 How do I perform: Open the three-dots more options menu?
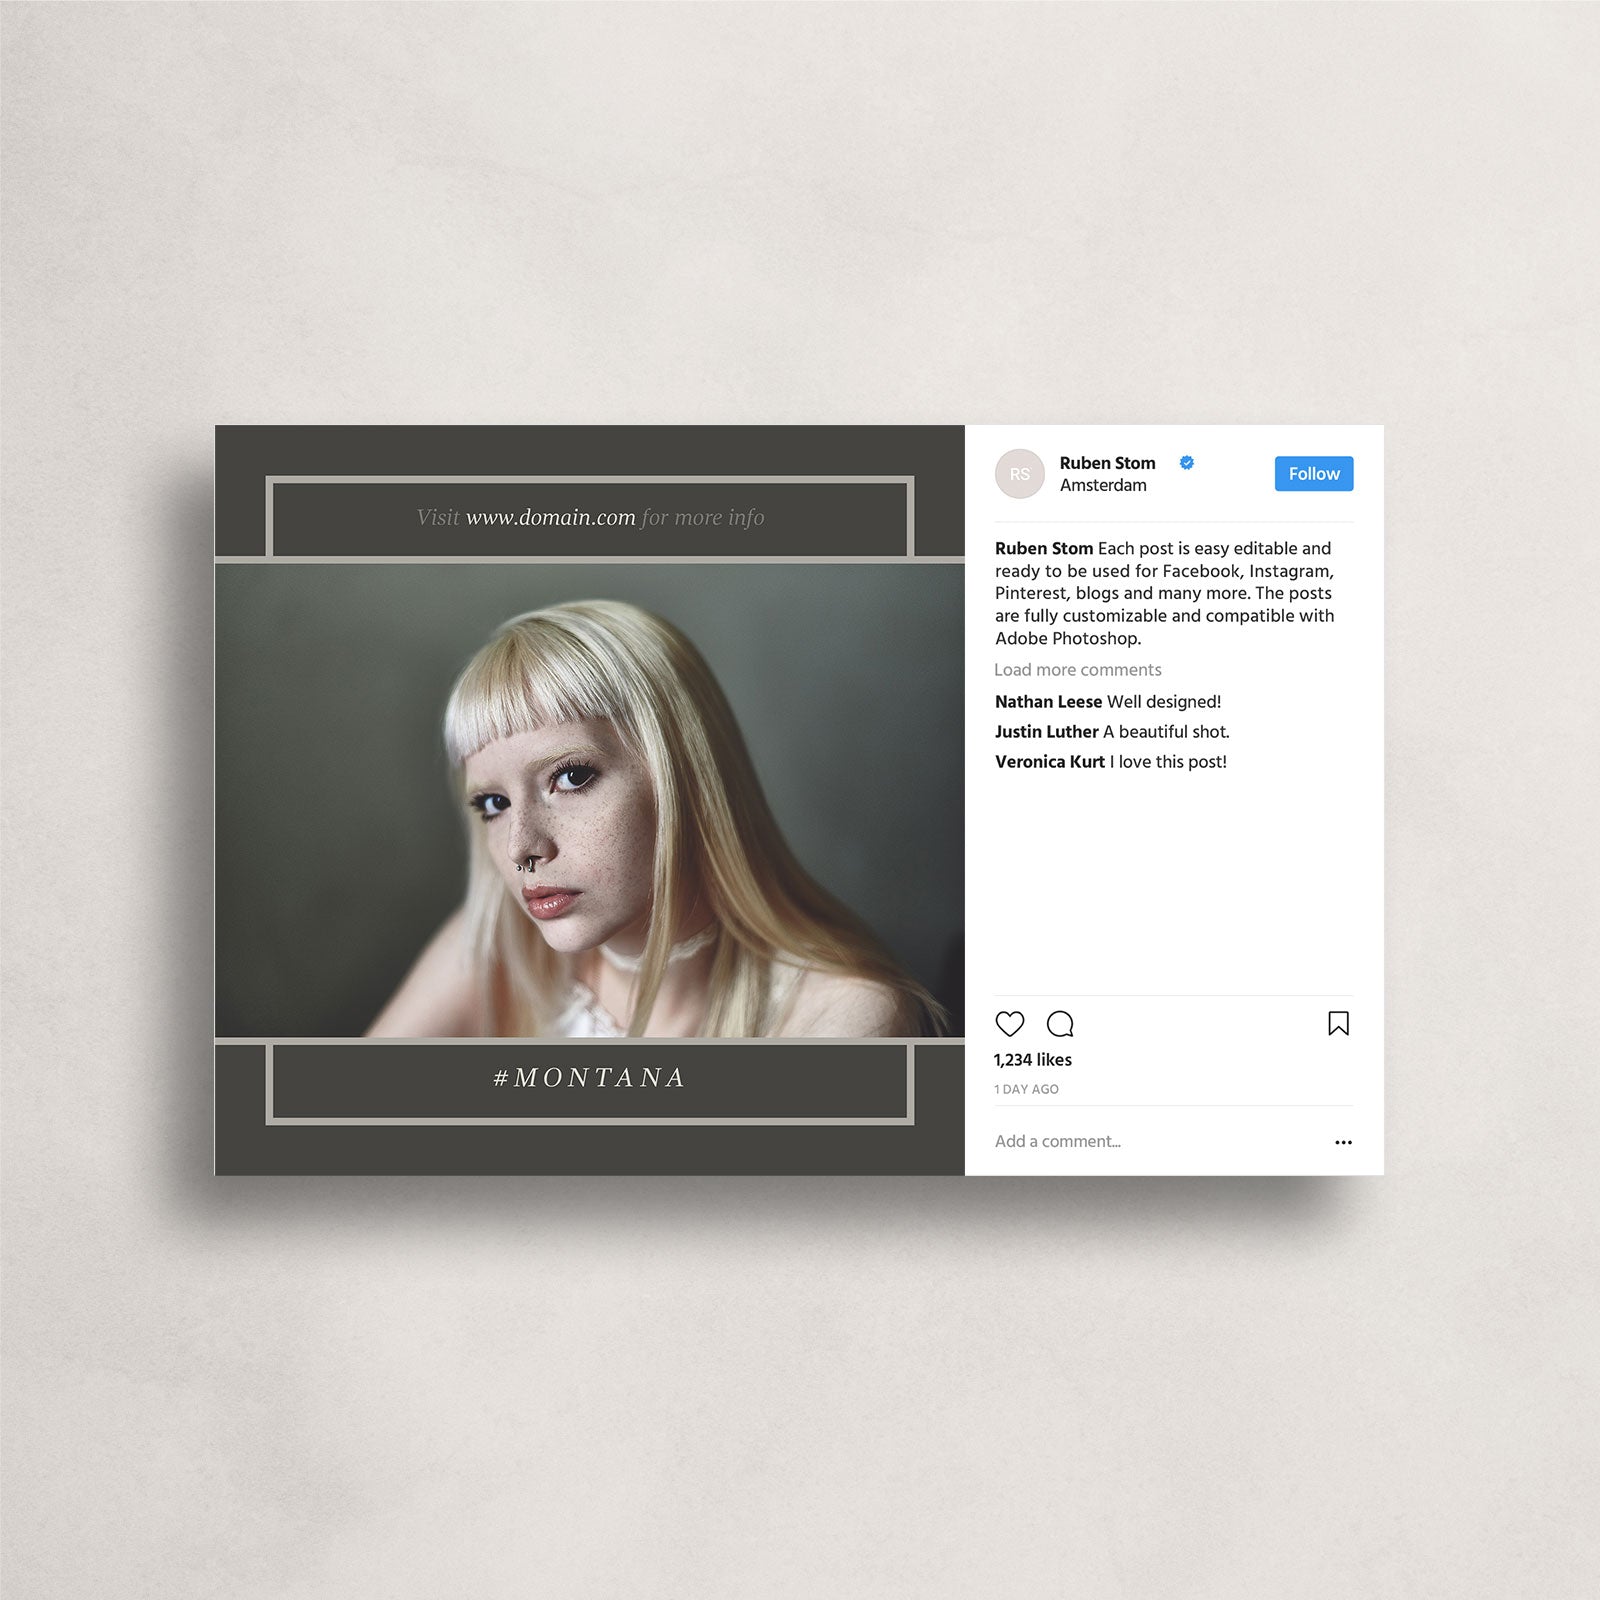[x=1343, y=1142]
